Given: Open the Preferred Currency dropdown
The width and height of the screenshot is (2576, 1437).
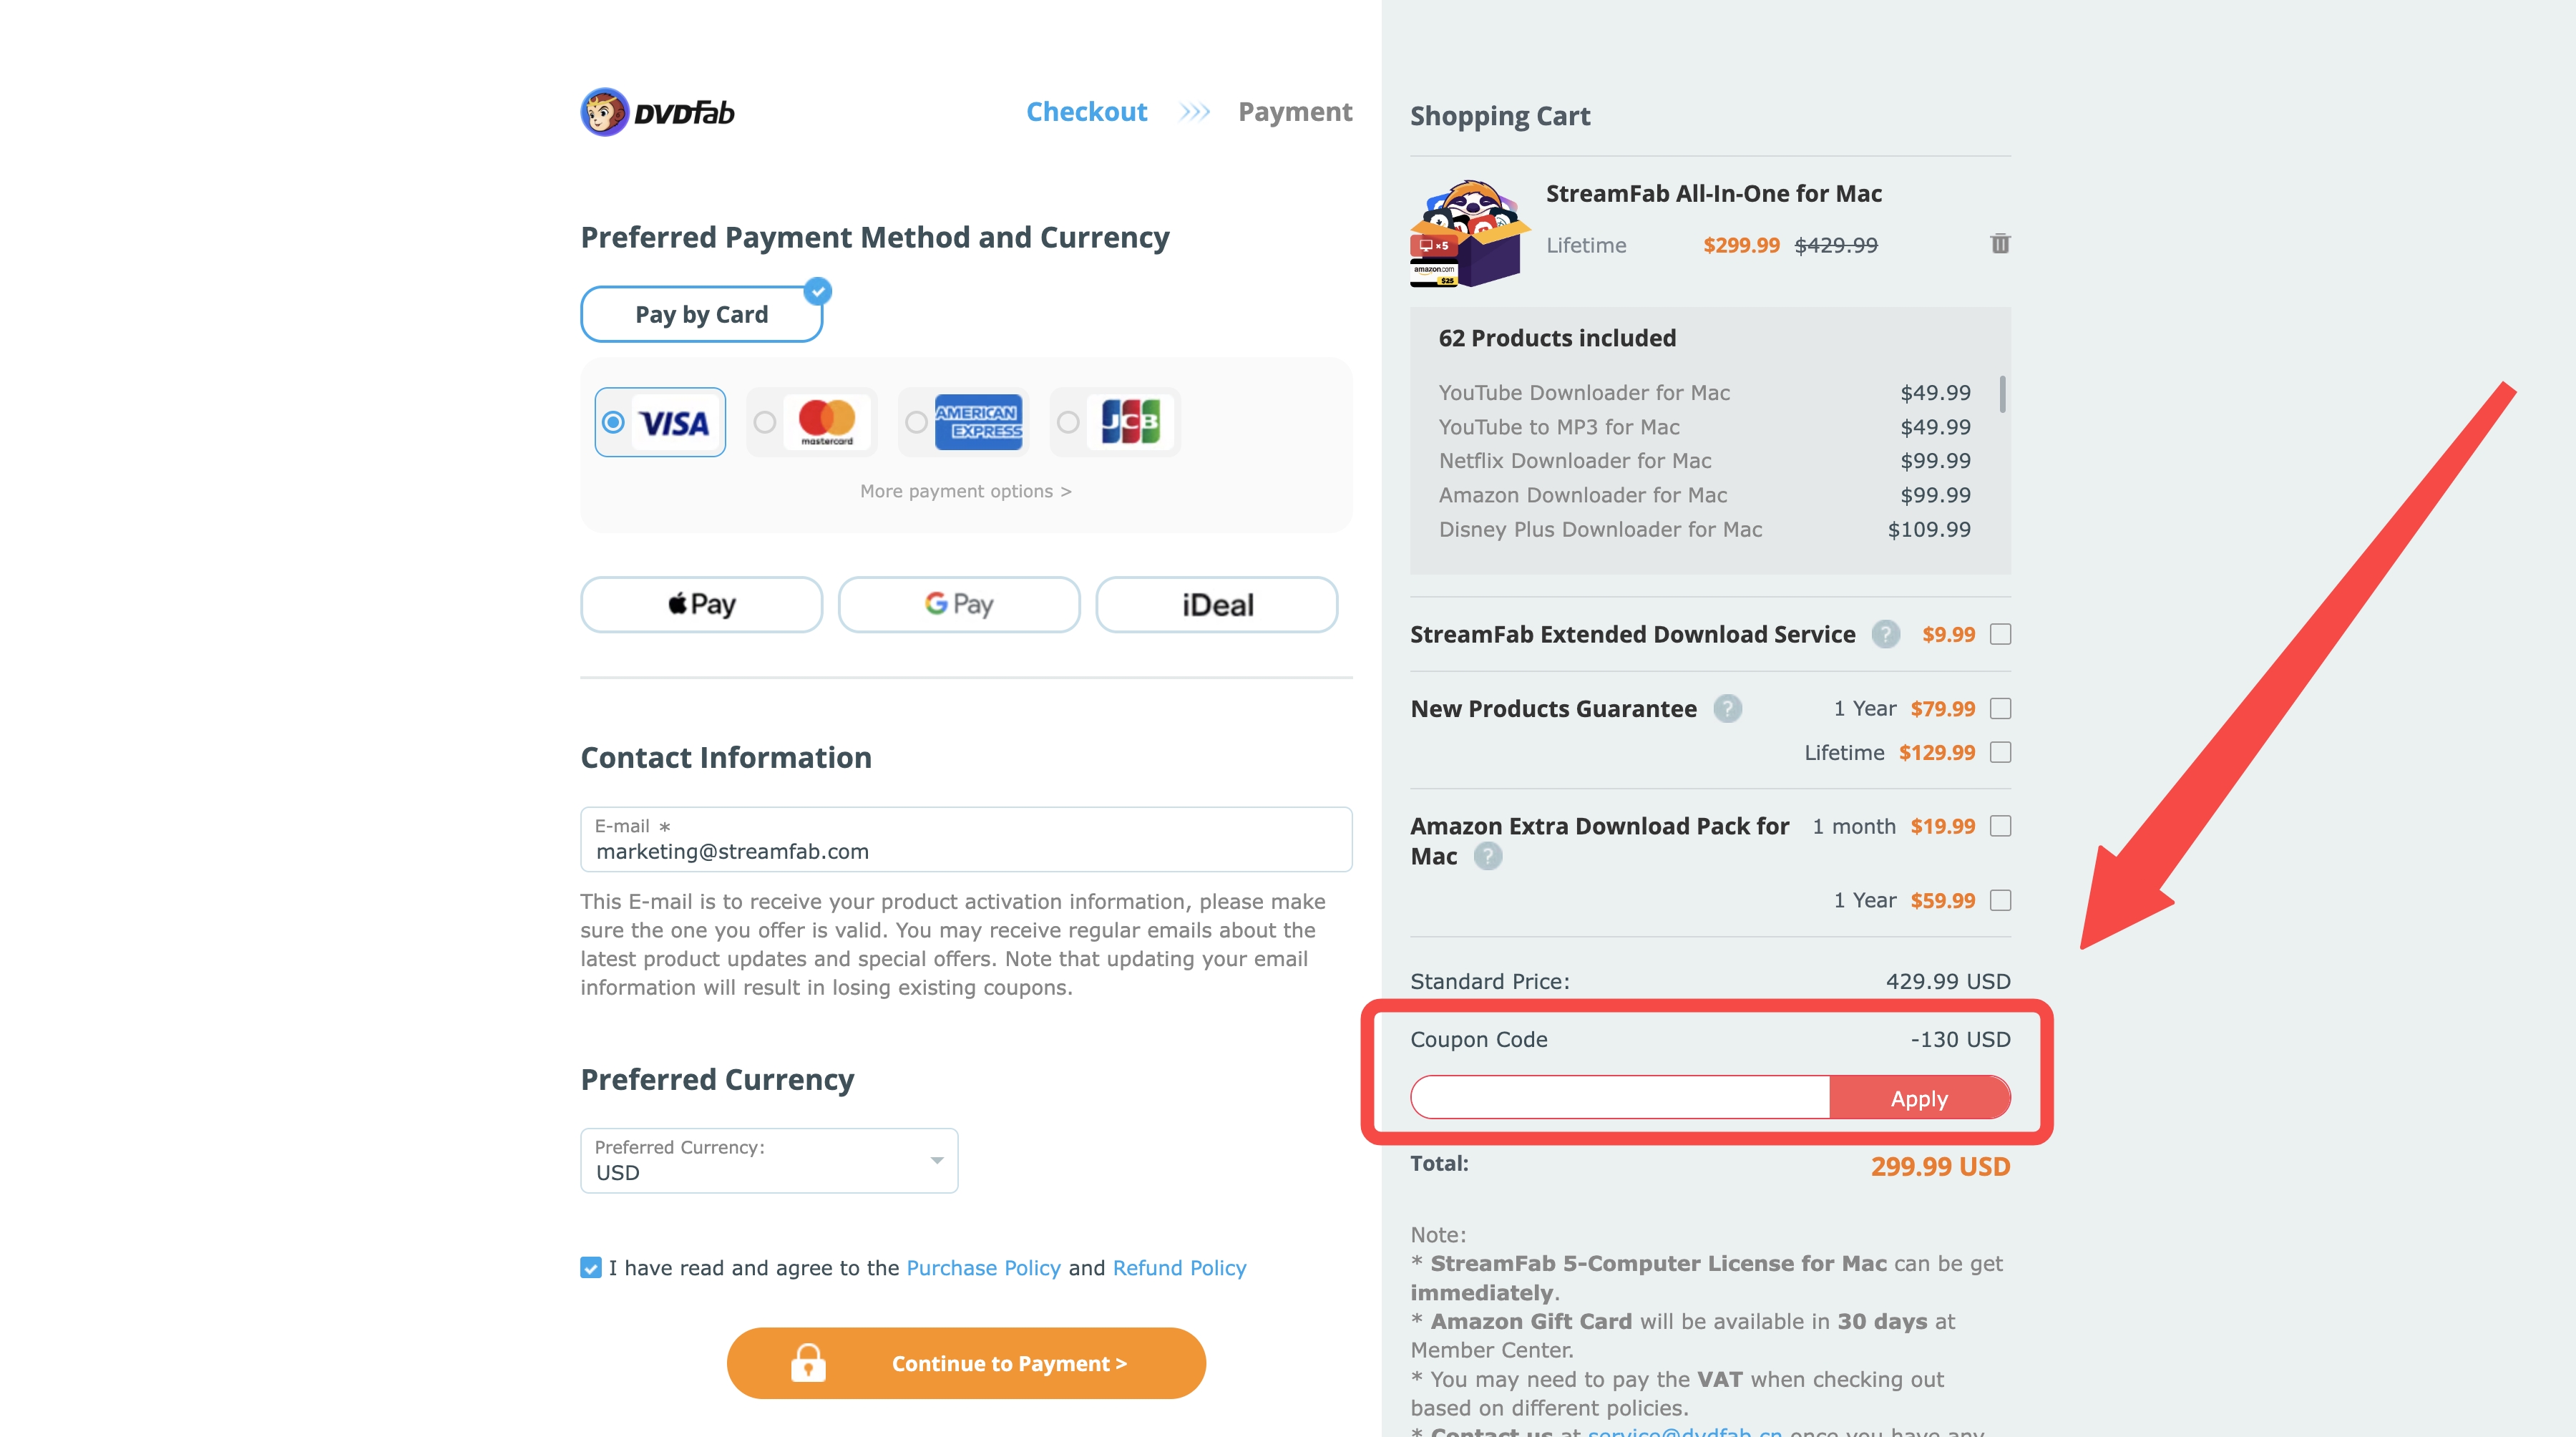Looking at the screenshot, I should tap(936, 1160).
